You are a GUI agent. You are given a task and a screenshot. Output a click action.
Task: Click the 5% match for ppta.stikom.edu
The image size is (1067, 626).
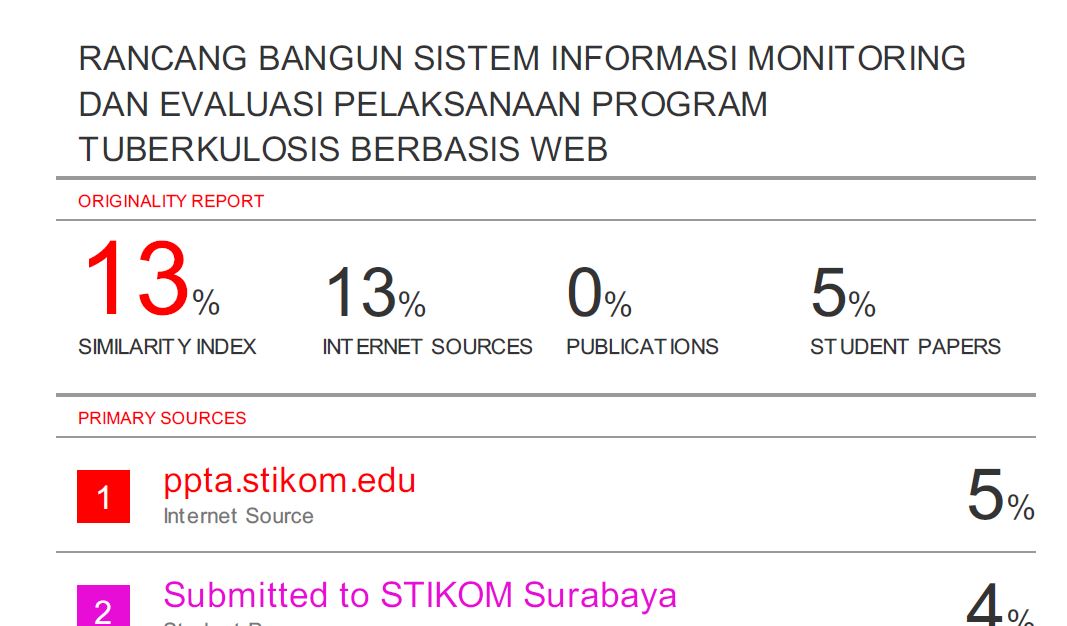pos(1000,495)
